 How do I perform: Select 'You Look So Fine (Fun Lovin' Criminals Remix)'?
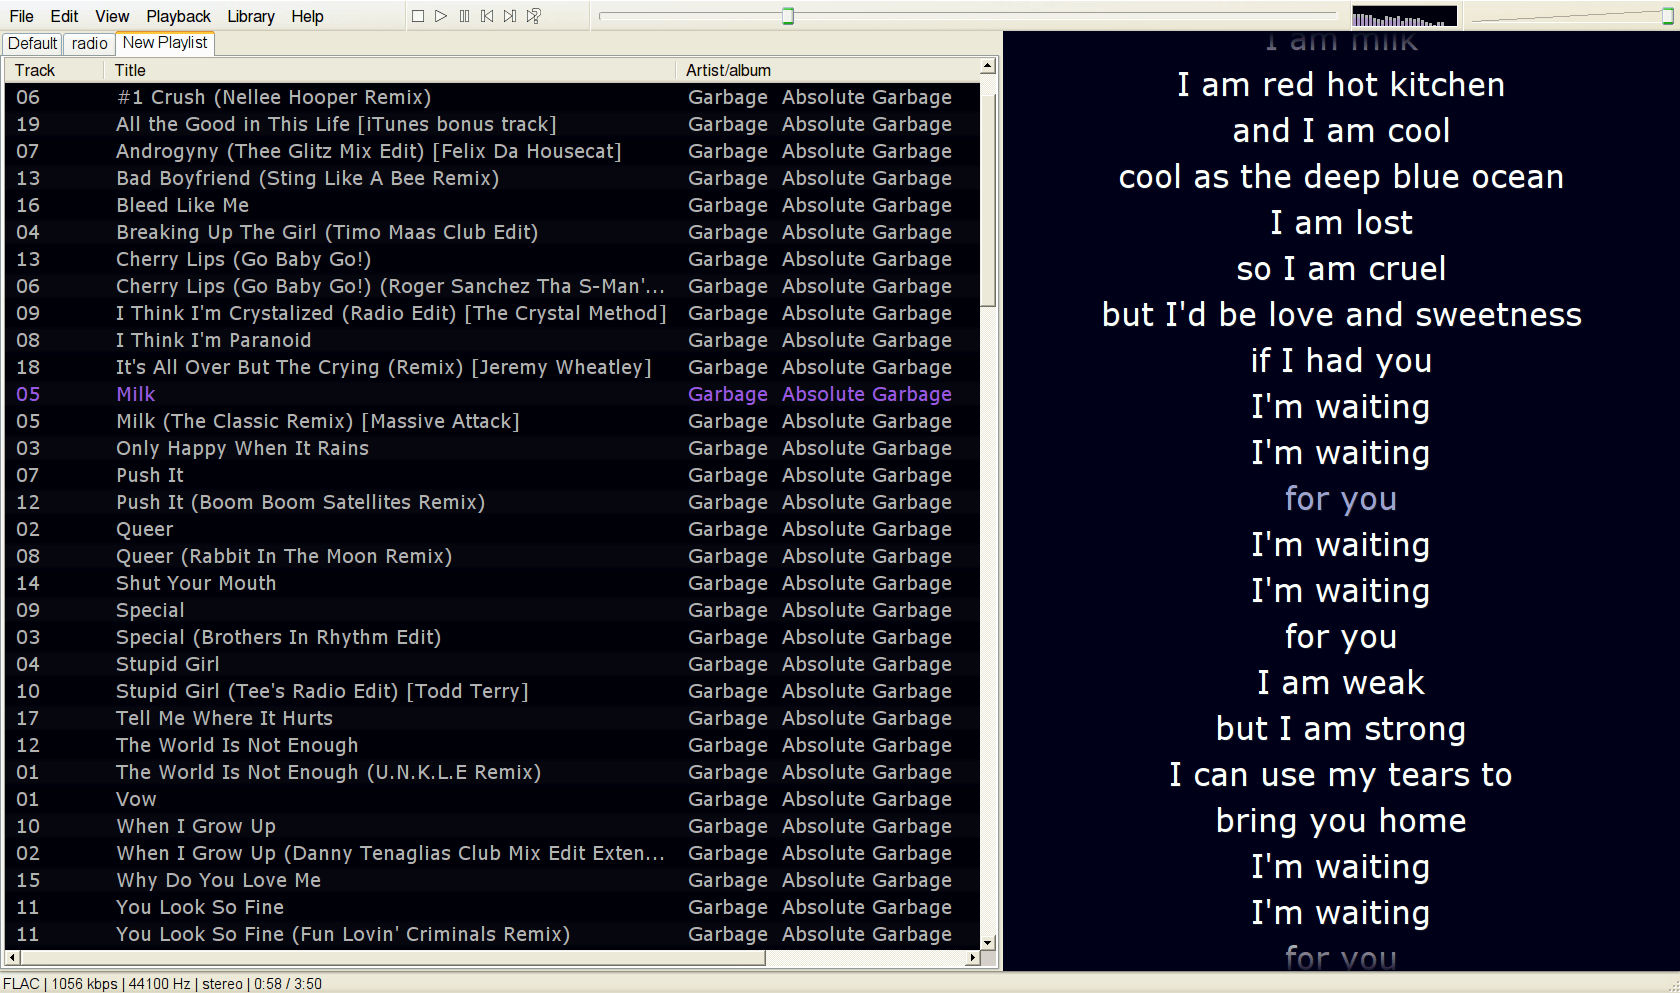click(x=492, y=934)
